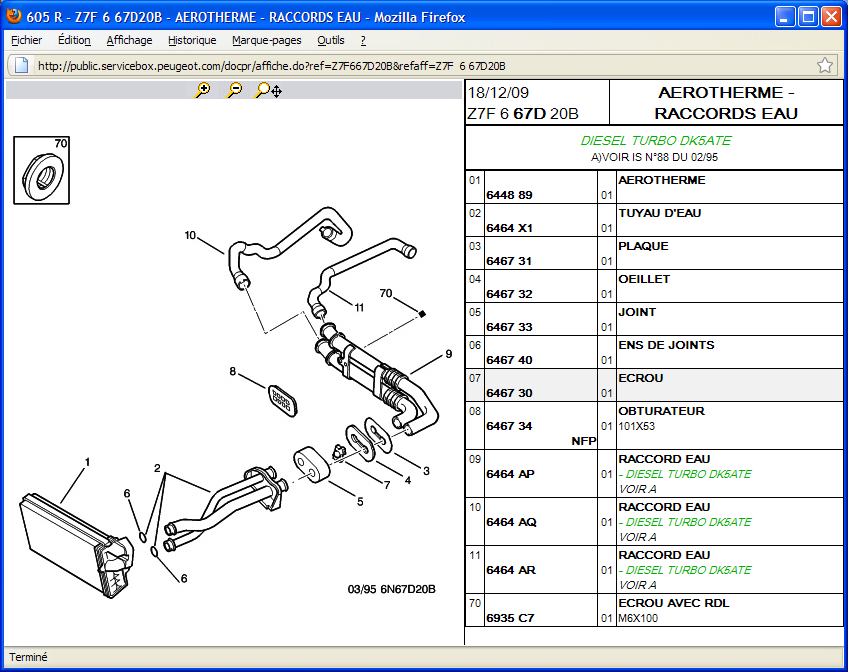Click callout number 9 in the diagram
The image size is (848, 672).
(449, 354)
